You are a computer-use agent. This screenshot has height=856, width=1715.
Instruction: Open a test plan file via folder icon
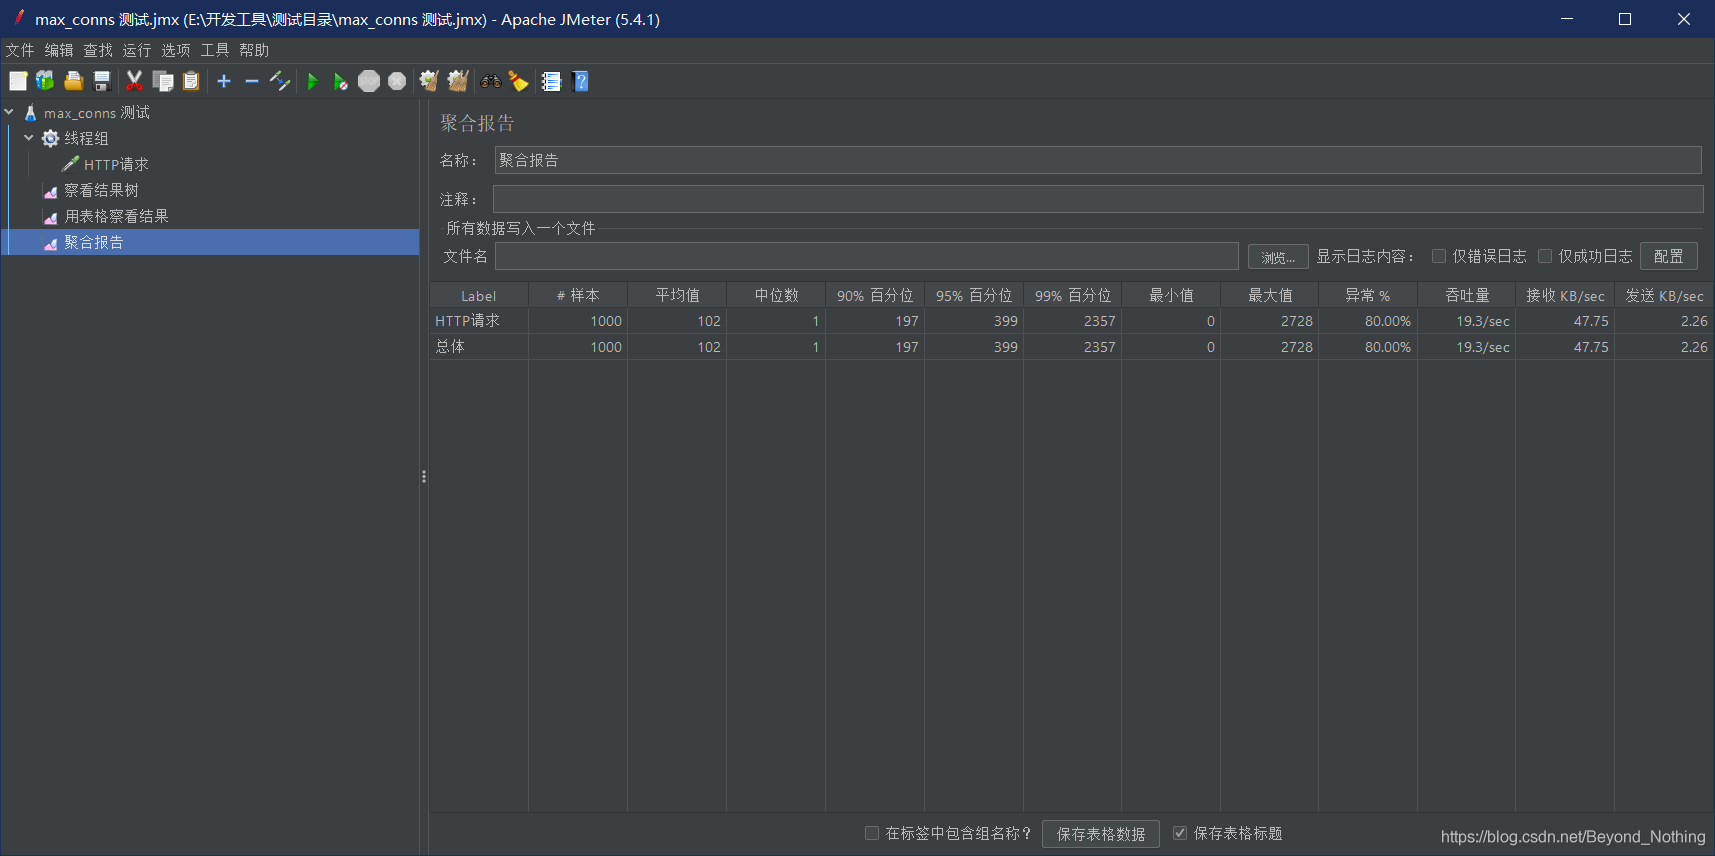[73, 81]
